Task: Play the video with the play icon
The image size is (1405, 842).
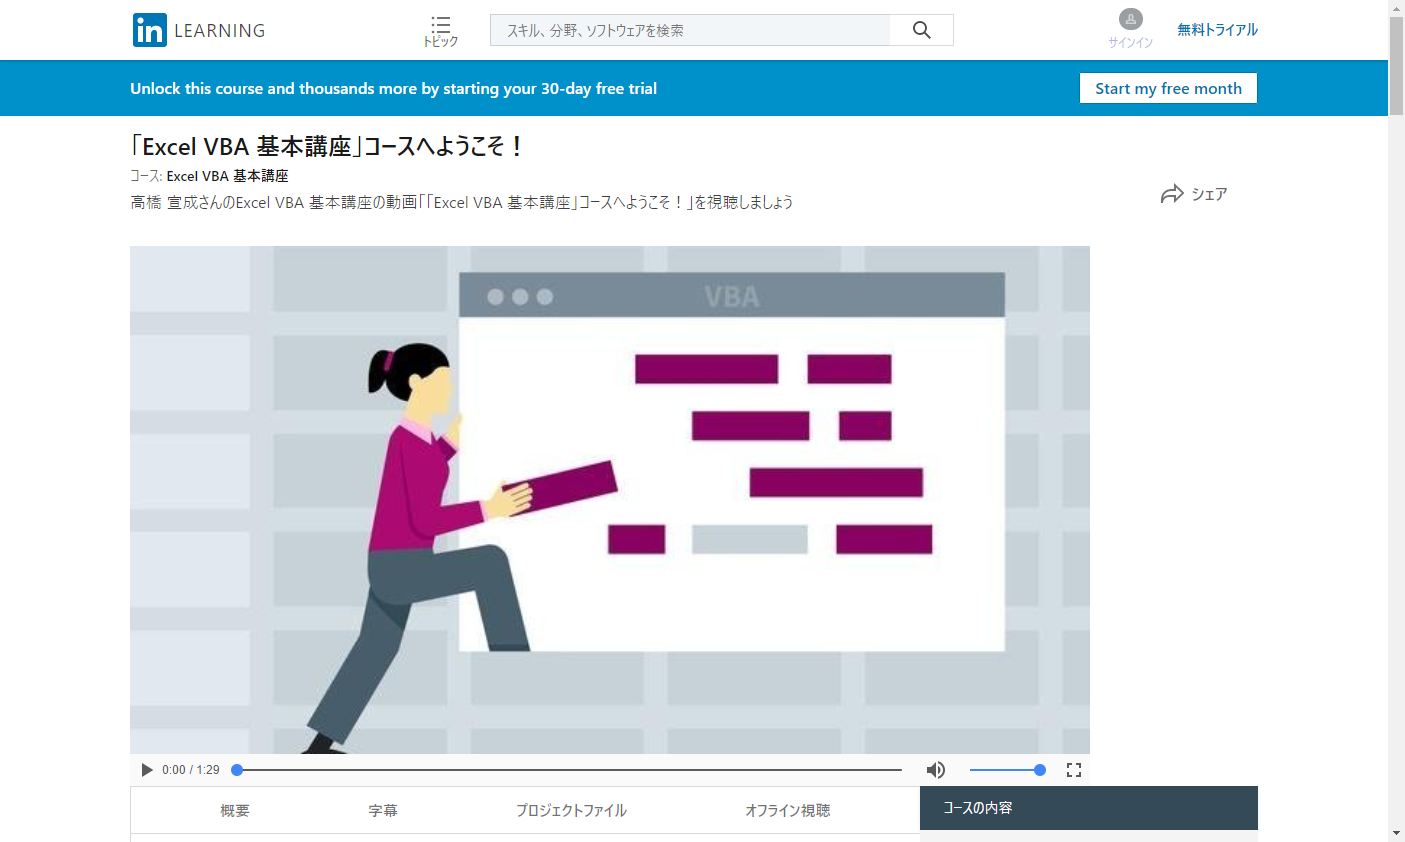Action: pyautogui.click(x=147, y=770)
